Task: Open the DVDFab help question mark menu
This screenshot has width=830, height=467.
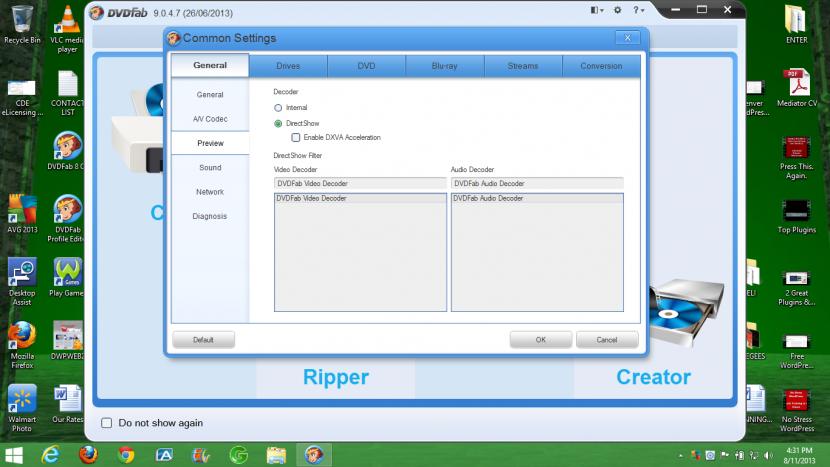Action: [x=638, y=10]
